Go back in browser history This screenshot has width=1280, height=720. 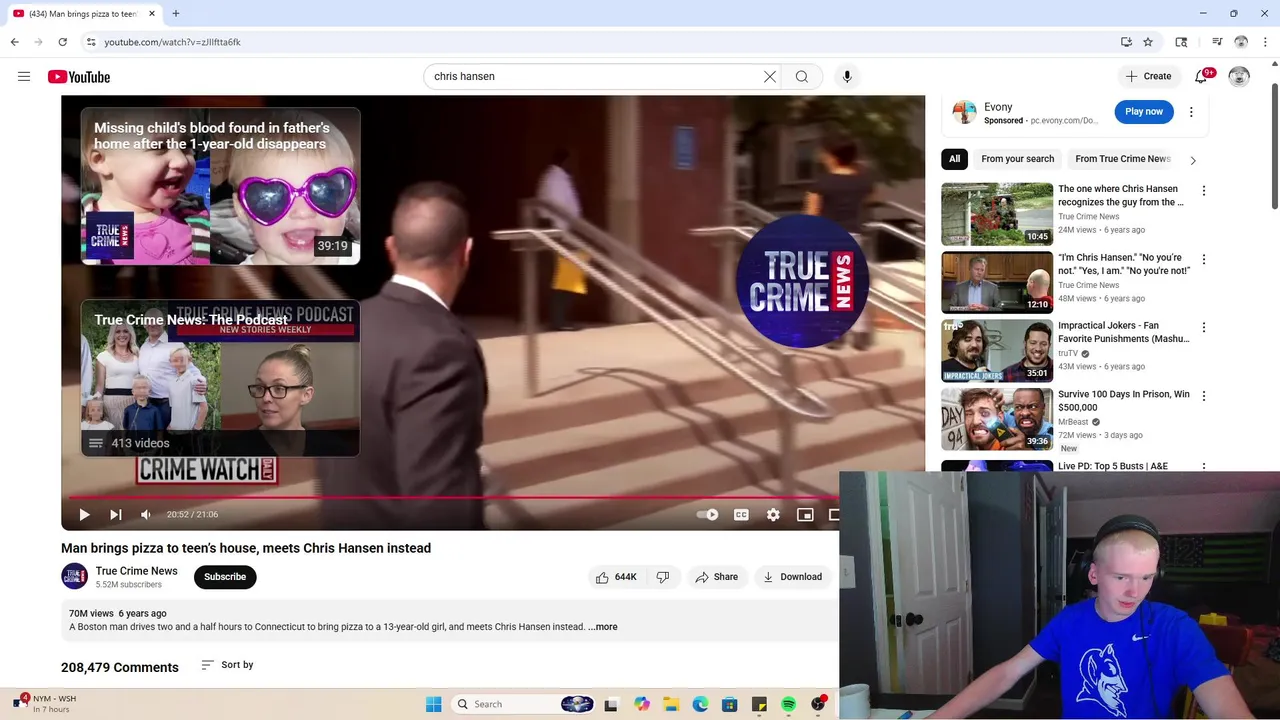pos(14,42)
